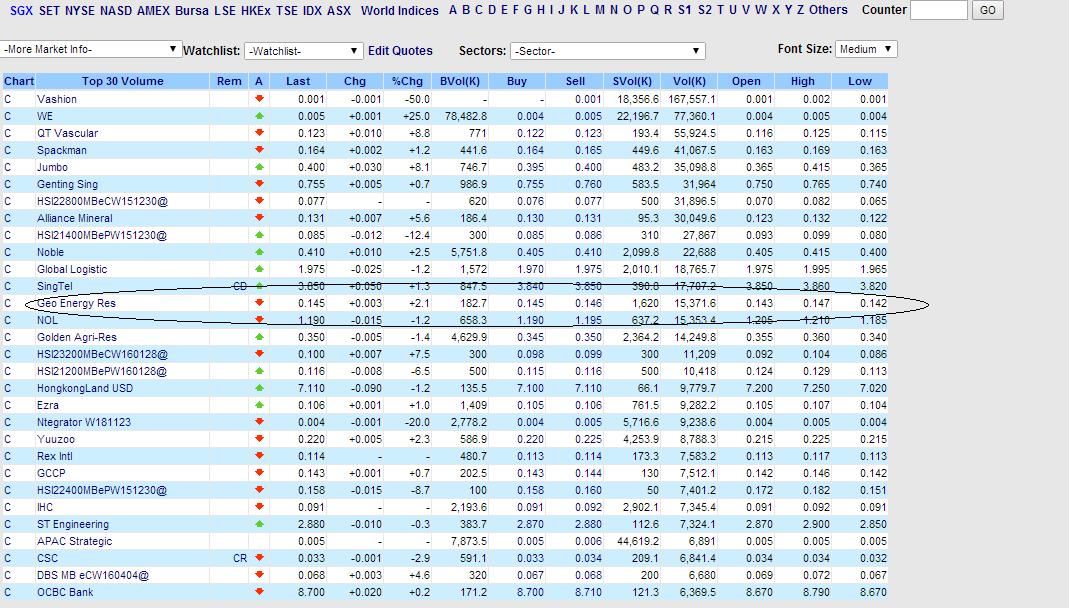The image size is (1069, 608).
Task: Filter counters by S1
Action: tap(684, 10)
